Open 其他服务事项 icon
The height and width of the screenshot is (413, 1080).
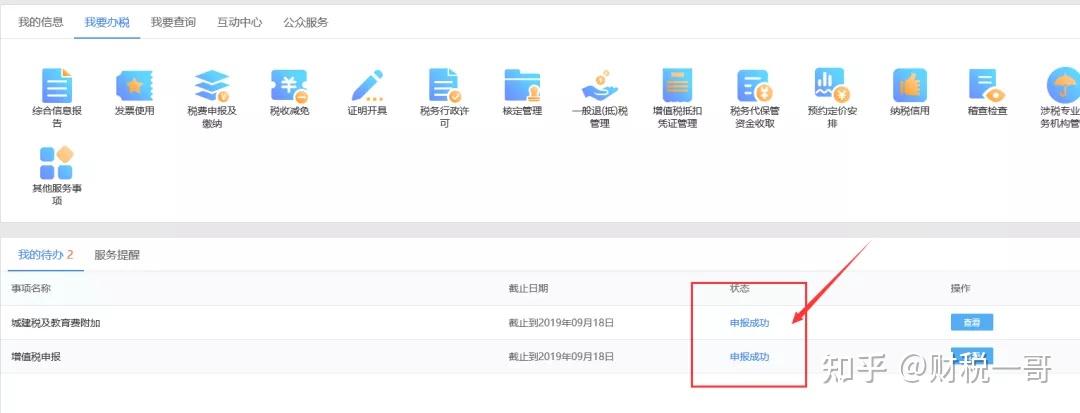(56, 163)
